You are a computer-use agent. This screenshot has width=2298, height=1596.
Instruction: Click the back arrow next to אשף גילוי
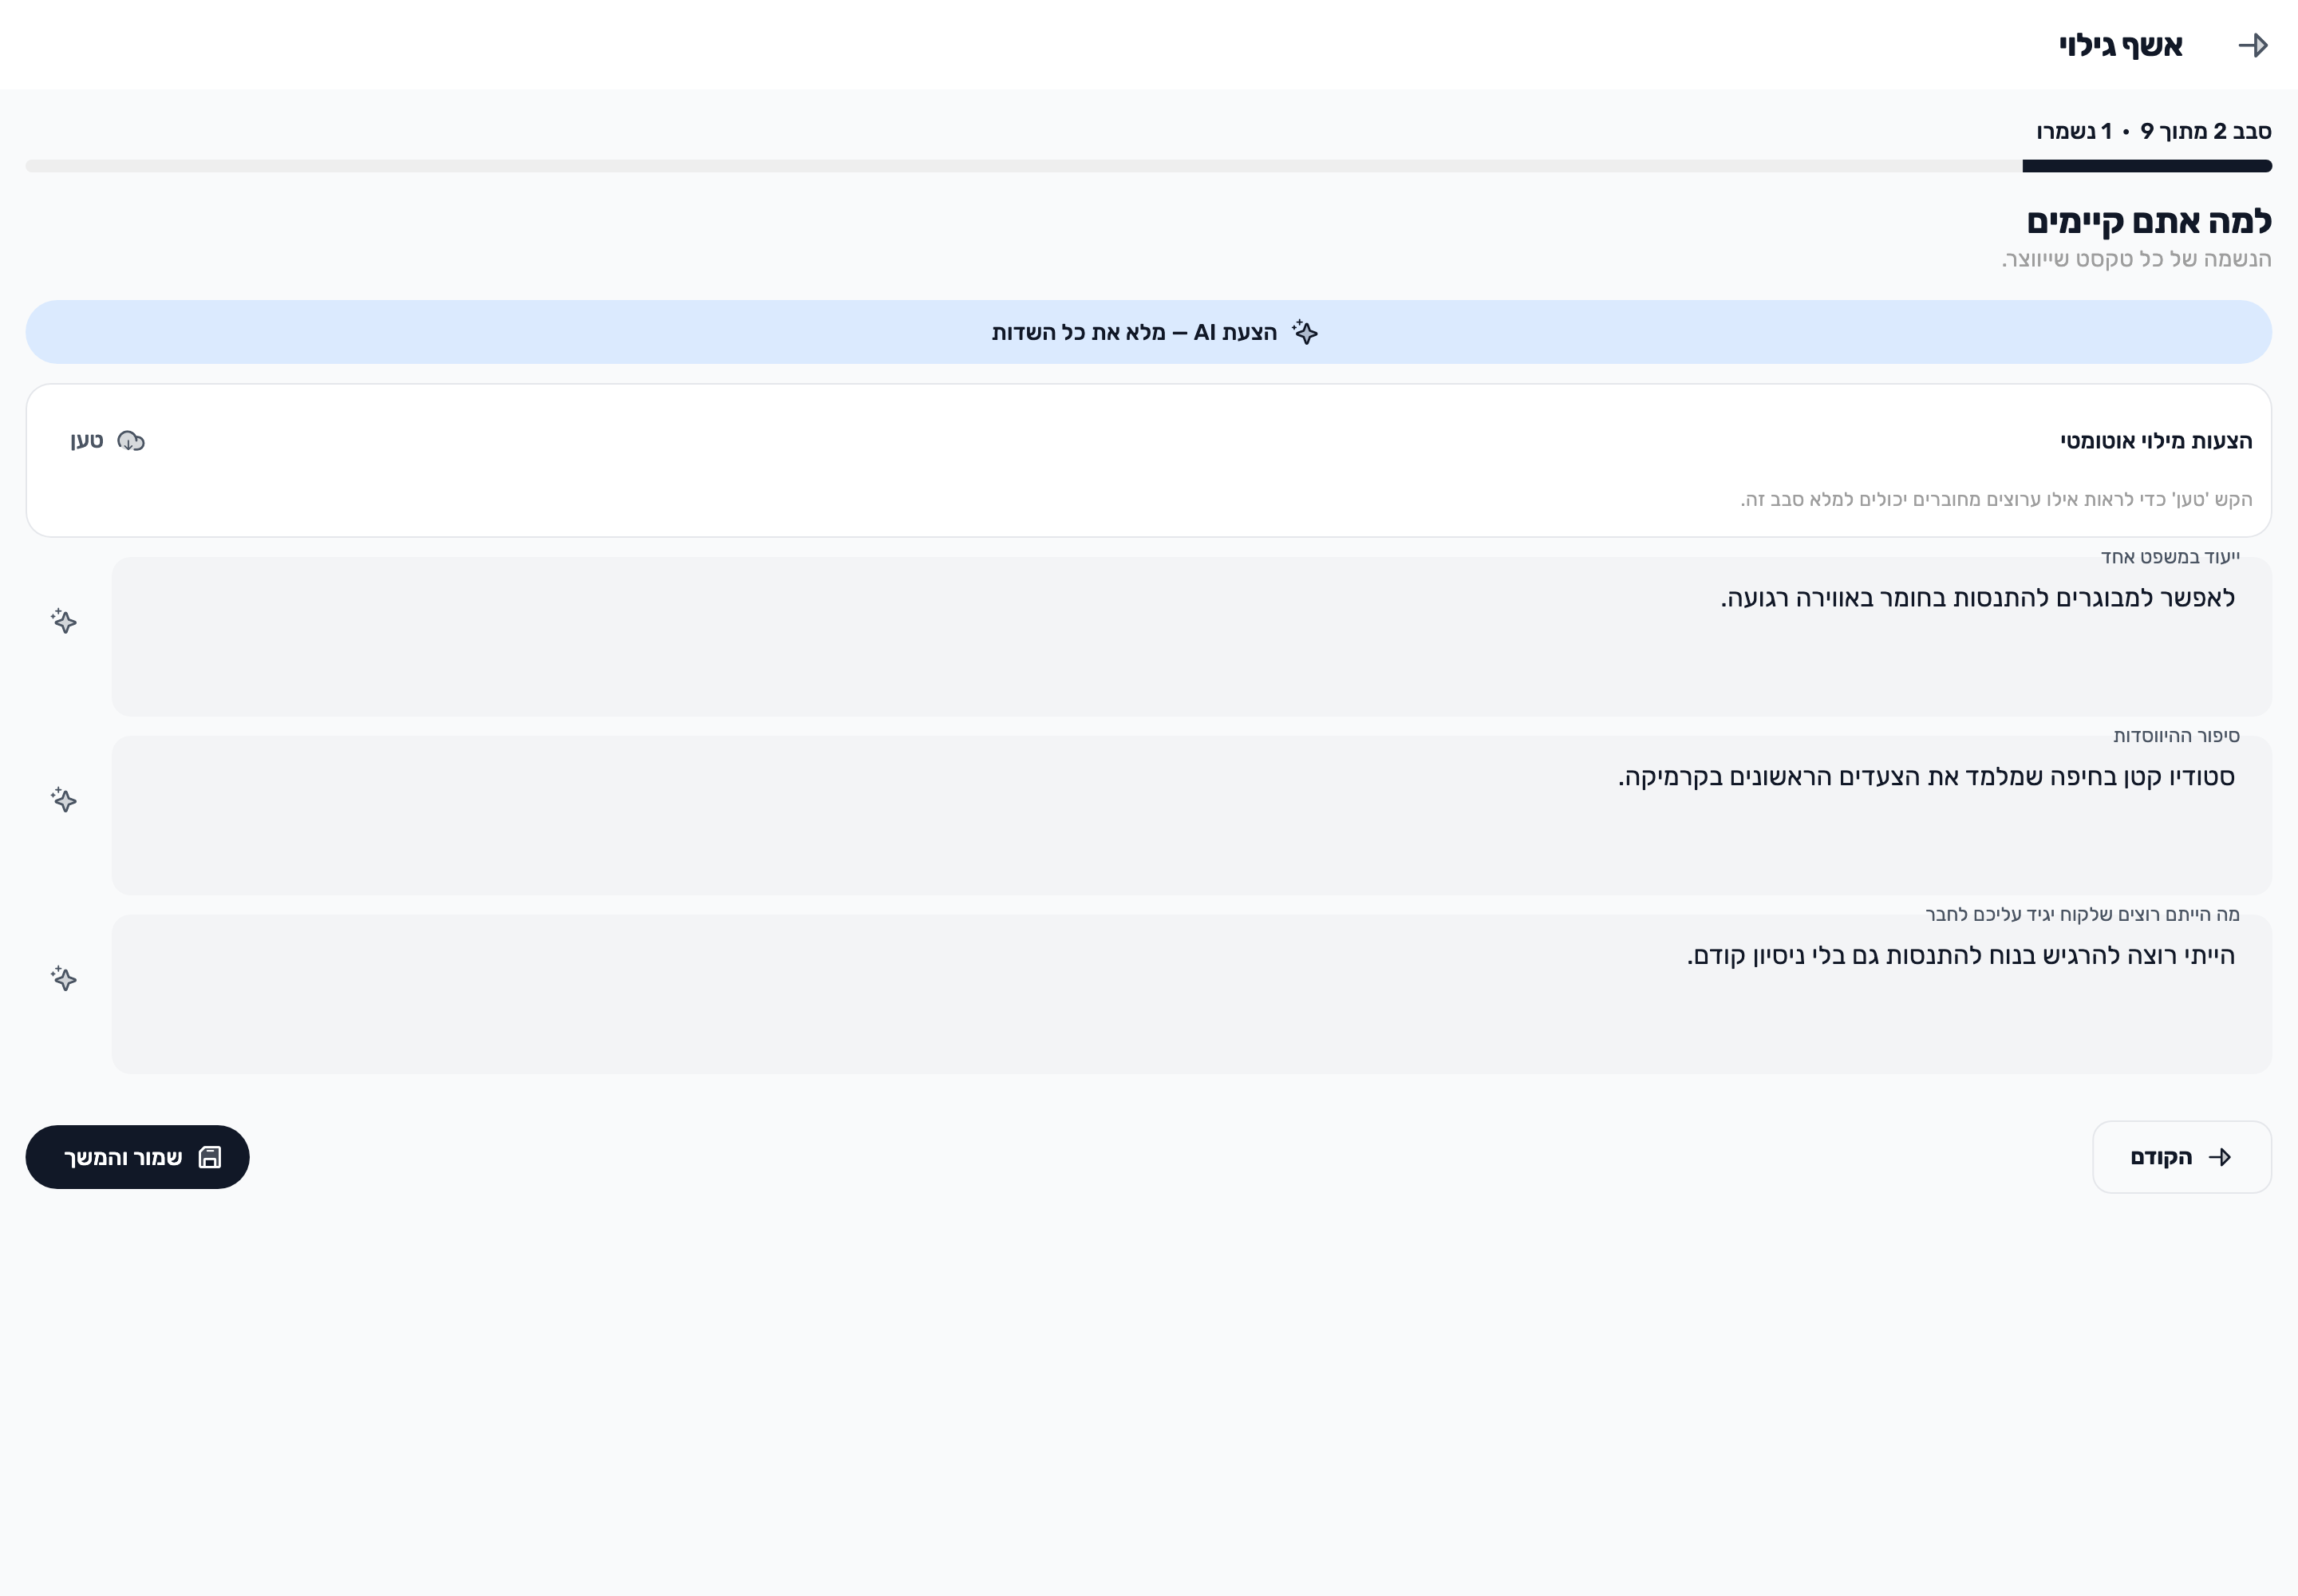click(x=2252, y=45)
